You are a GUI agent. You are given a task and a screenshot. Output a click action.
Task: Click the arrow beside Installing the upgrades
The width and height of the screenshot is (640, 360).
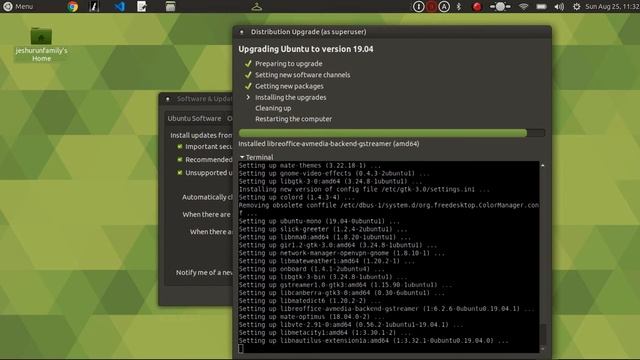[248, 97]
